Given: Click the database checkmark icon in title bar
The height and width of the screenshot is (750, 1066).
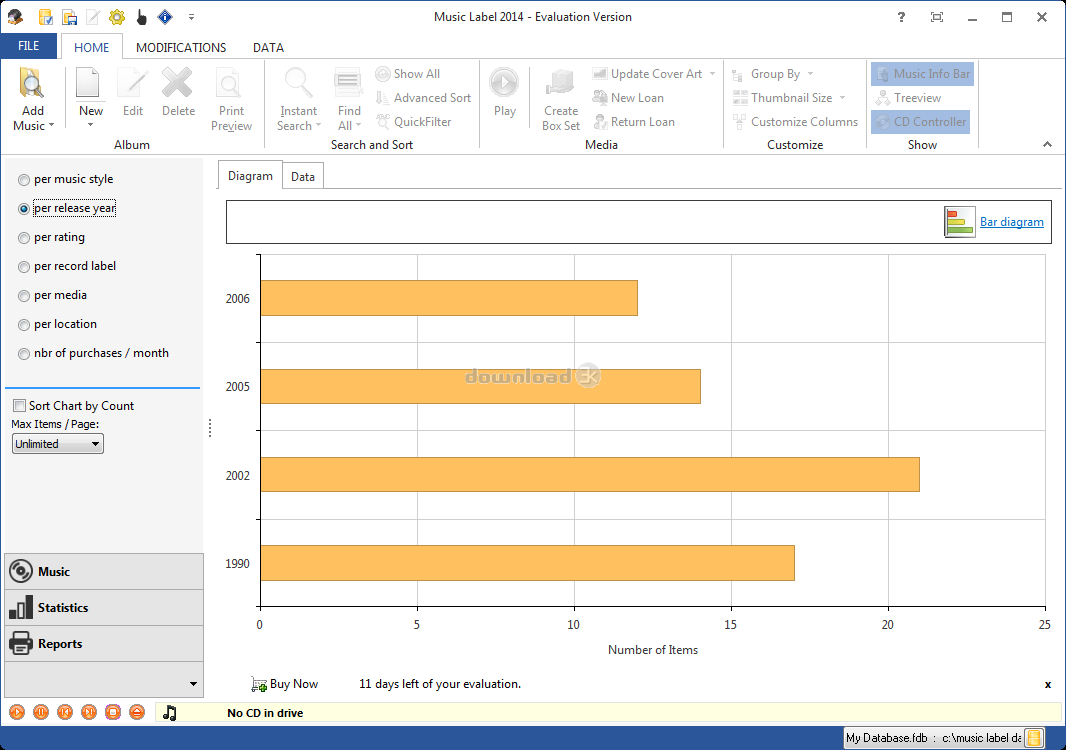Looking at the screenshot, I should coord(46,17).
